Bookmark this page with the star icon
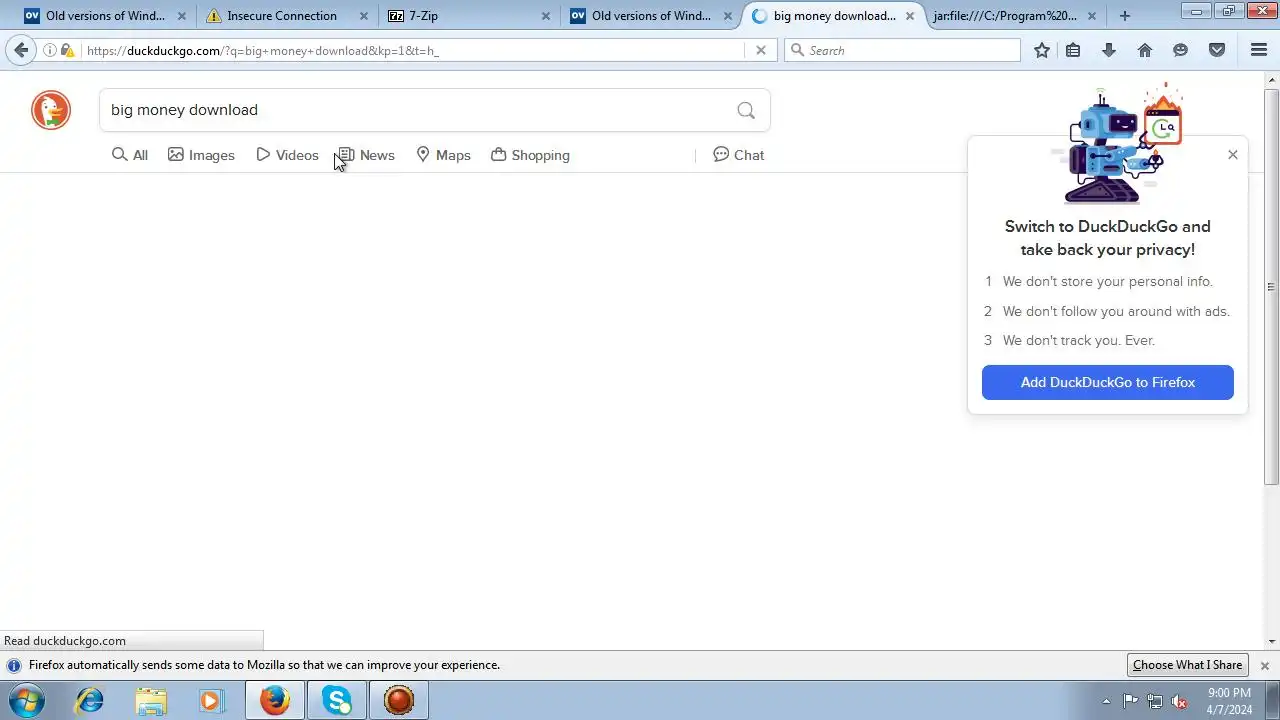The height and width of the screenshot is (720, 1280). (1042, 50)
